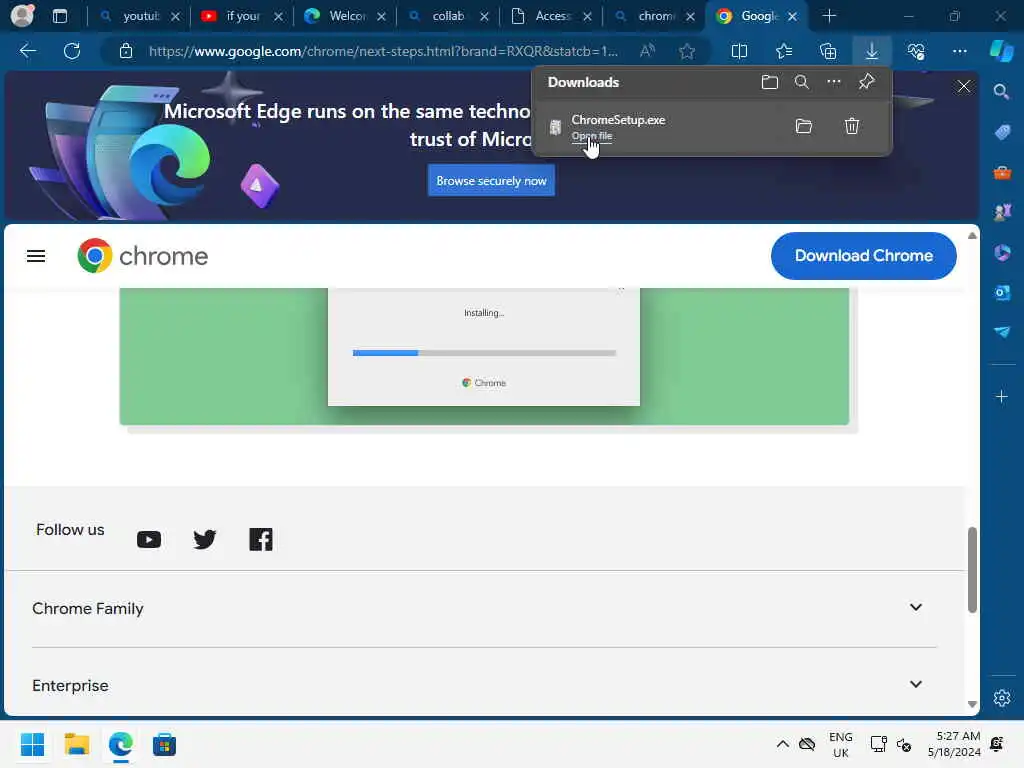Image resolution: width=1024 pixels, height=768 pixels.
Task: Search downloads with magnifier icon
Action: (x=802, y=82)
